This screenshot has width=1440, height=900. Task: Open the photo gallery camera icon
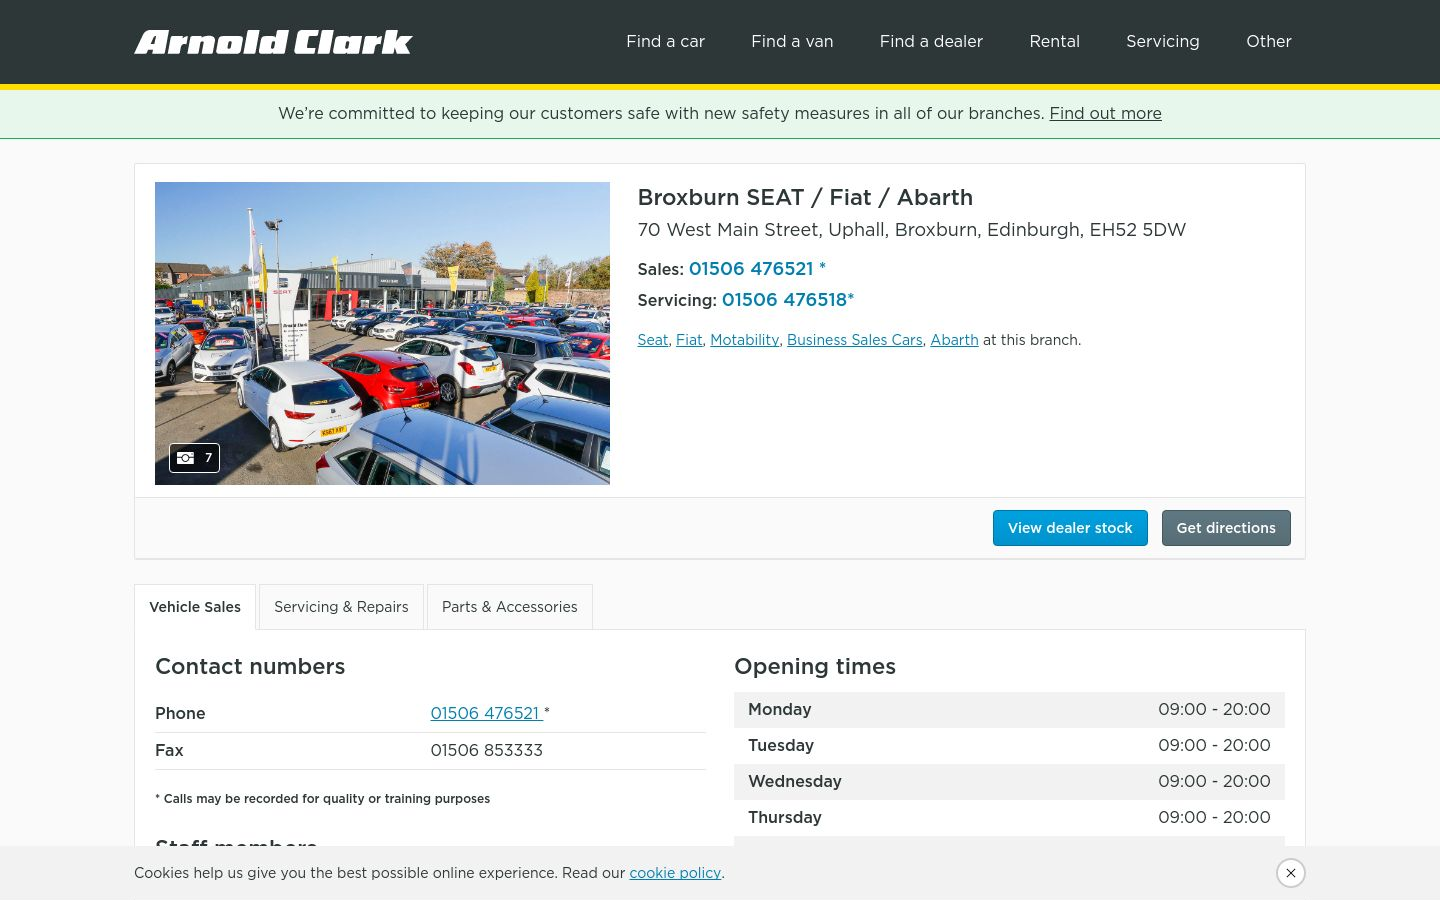tap(194, 458)
